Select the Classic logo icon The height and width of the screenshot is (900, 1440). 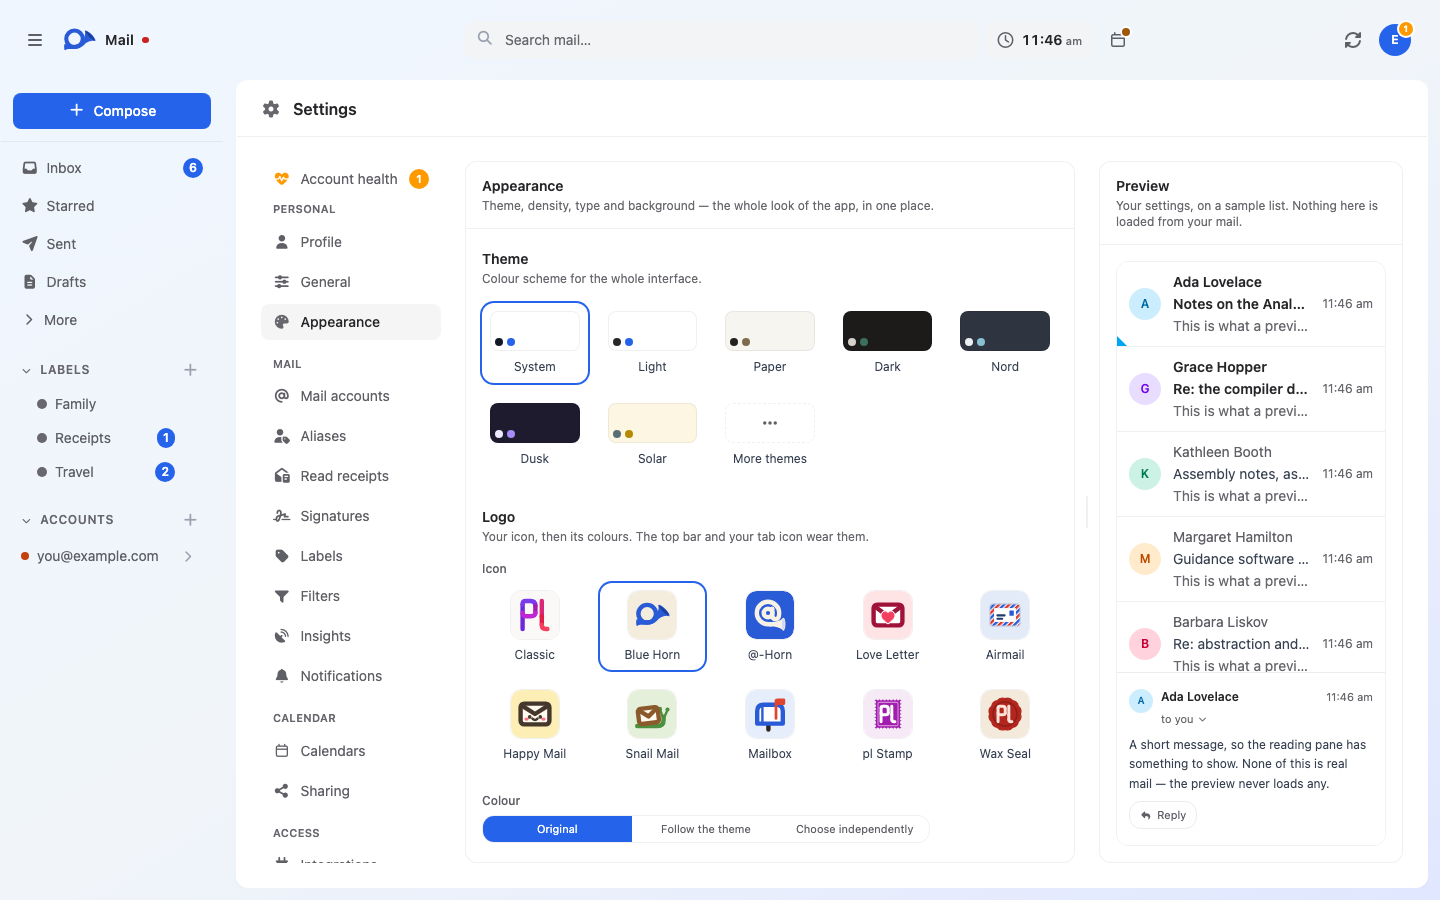pos(535,626)
